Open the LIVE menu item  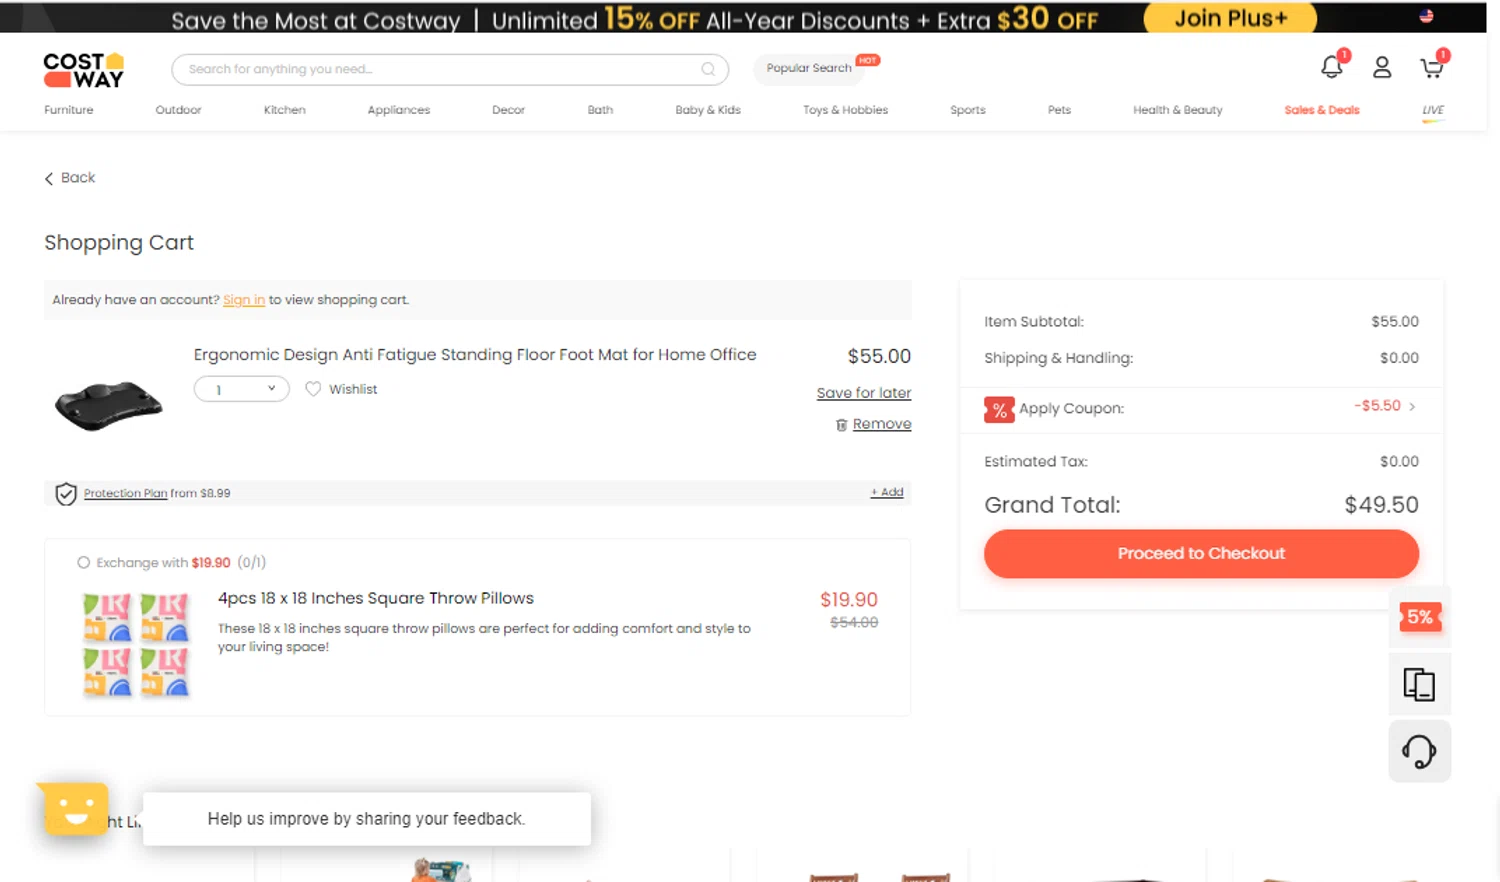[x=1433, y=110]
